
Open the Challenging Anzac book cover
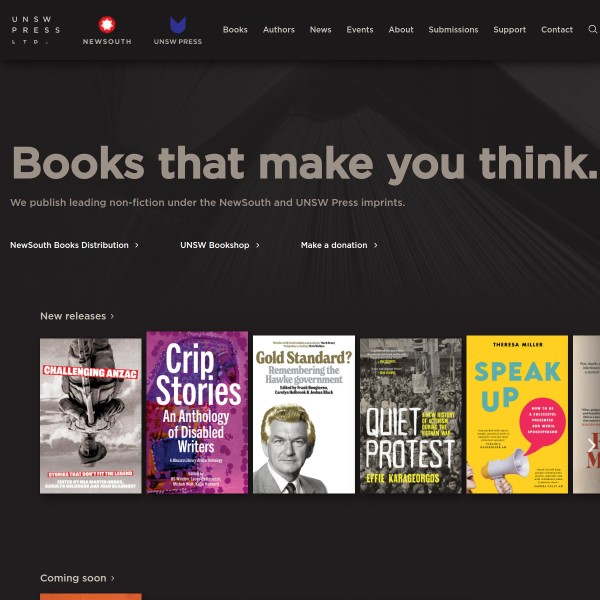[x=91, y=416]
